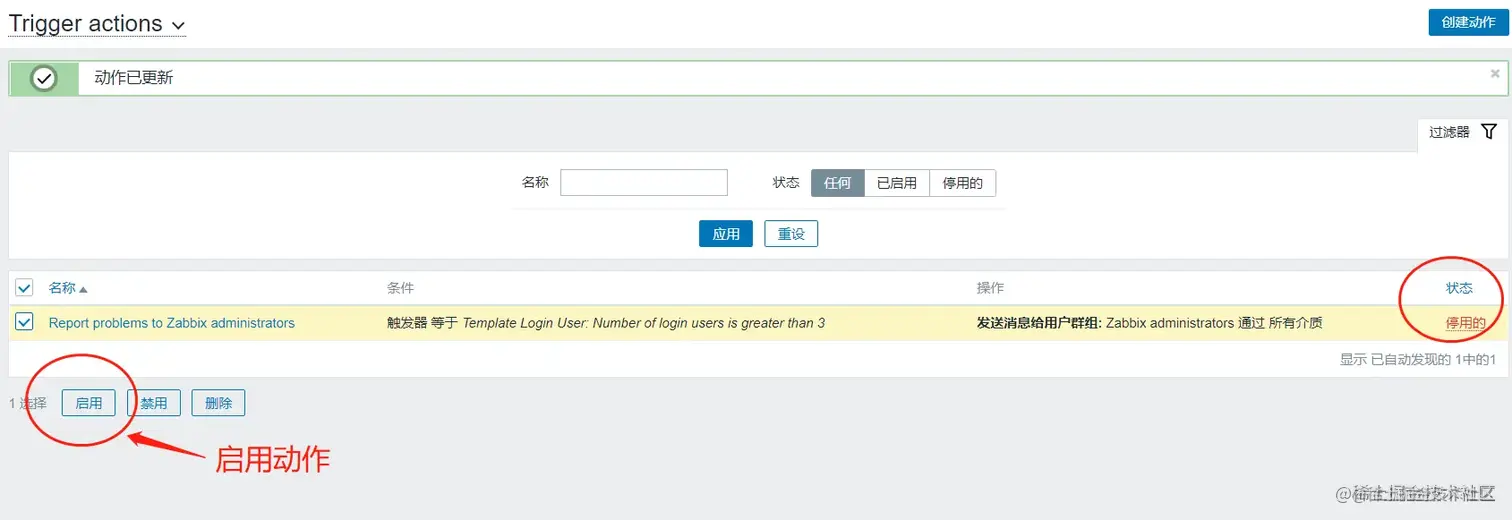Viewport: 1512px width, 520px height.
Task: Select the 任何 status filter option
Action: tap(837, 183)
